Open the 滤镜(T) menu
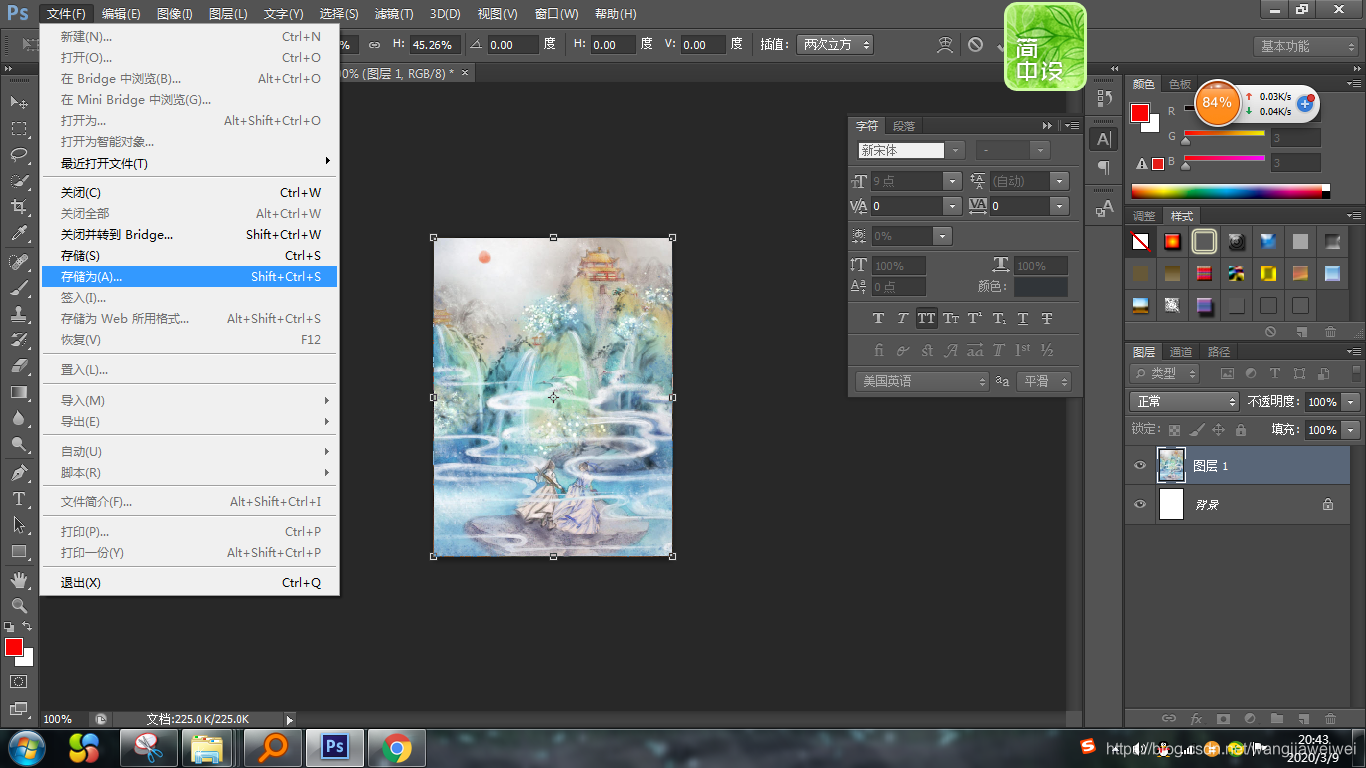1366x768 pixels. tap(394, 14)
